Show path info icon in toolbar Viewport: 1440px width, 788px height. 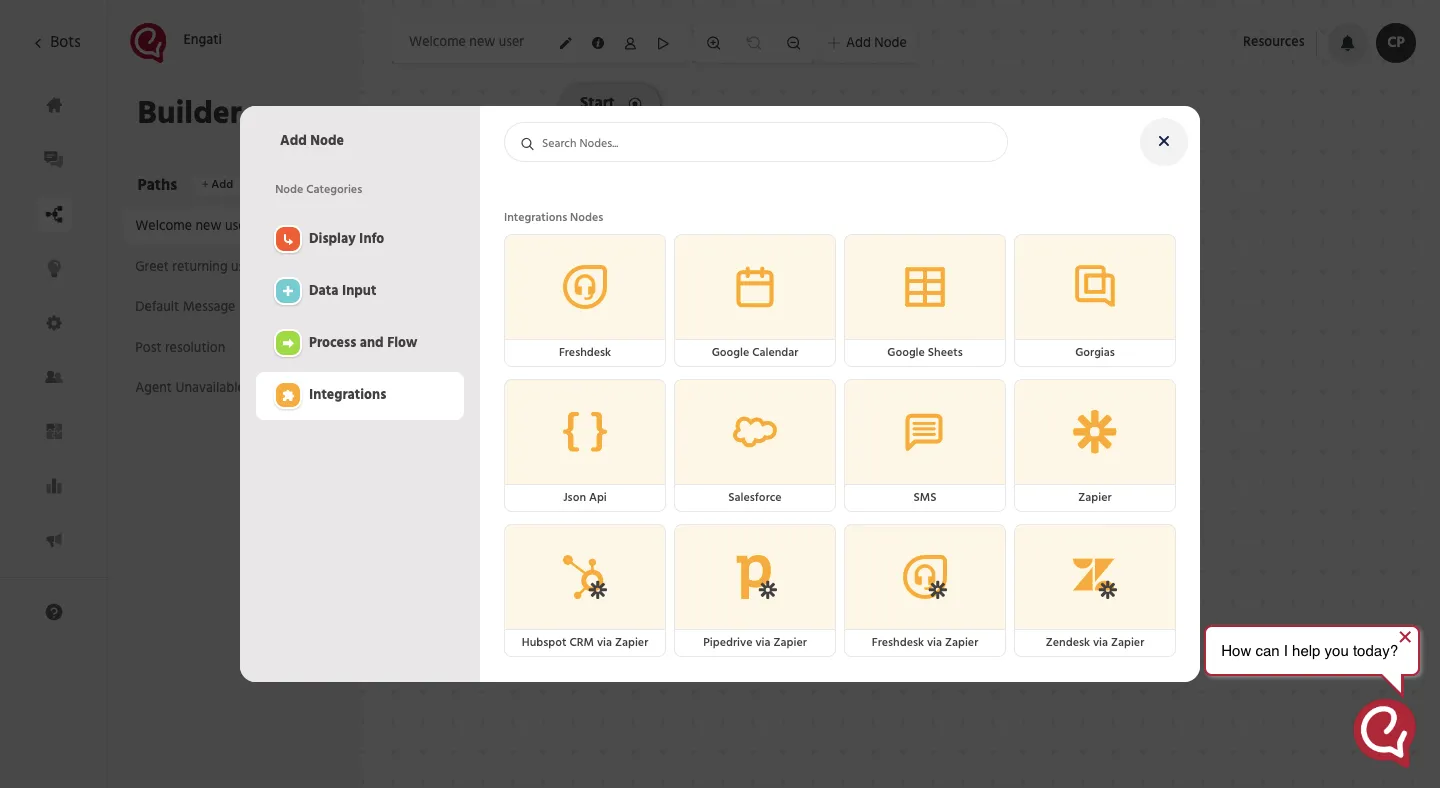pos(598,43)
